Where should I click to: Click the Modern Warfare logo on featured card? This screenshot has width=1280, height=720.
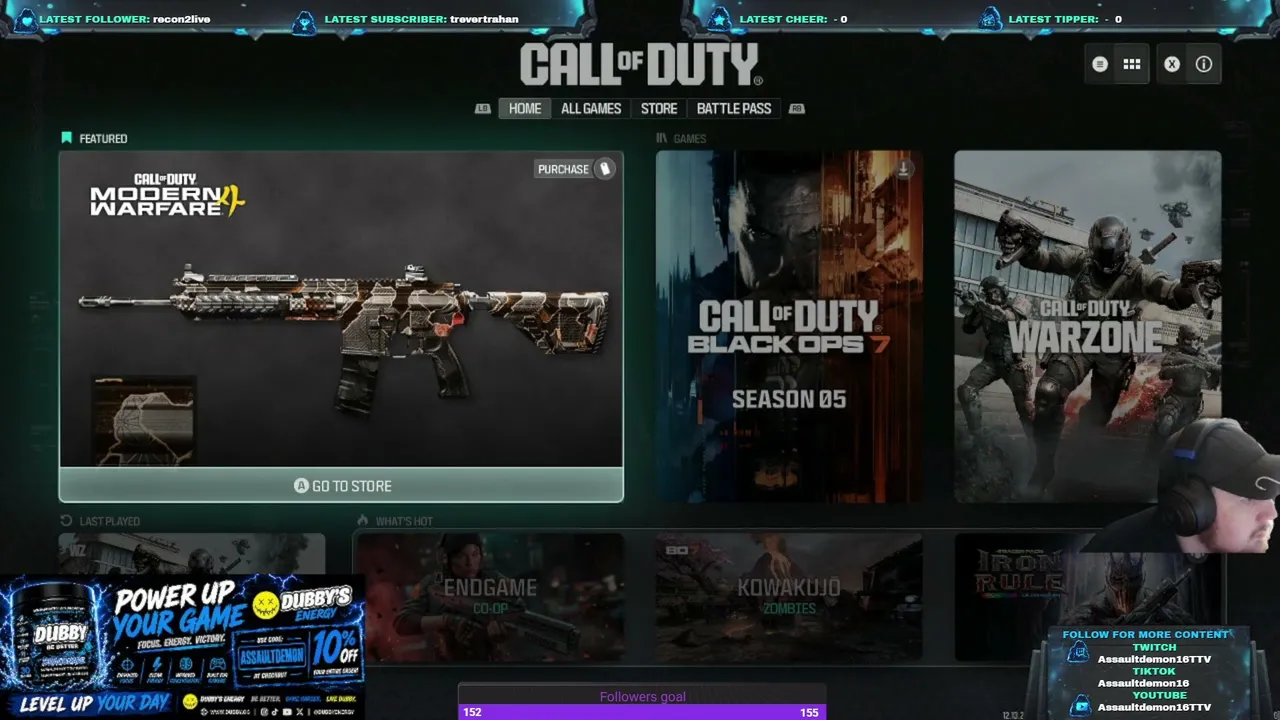click(167, 195)
